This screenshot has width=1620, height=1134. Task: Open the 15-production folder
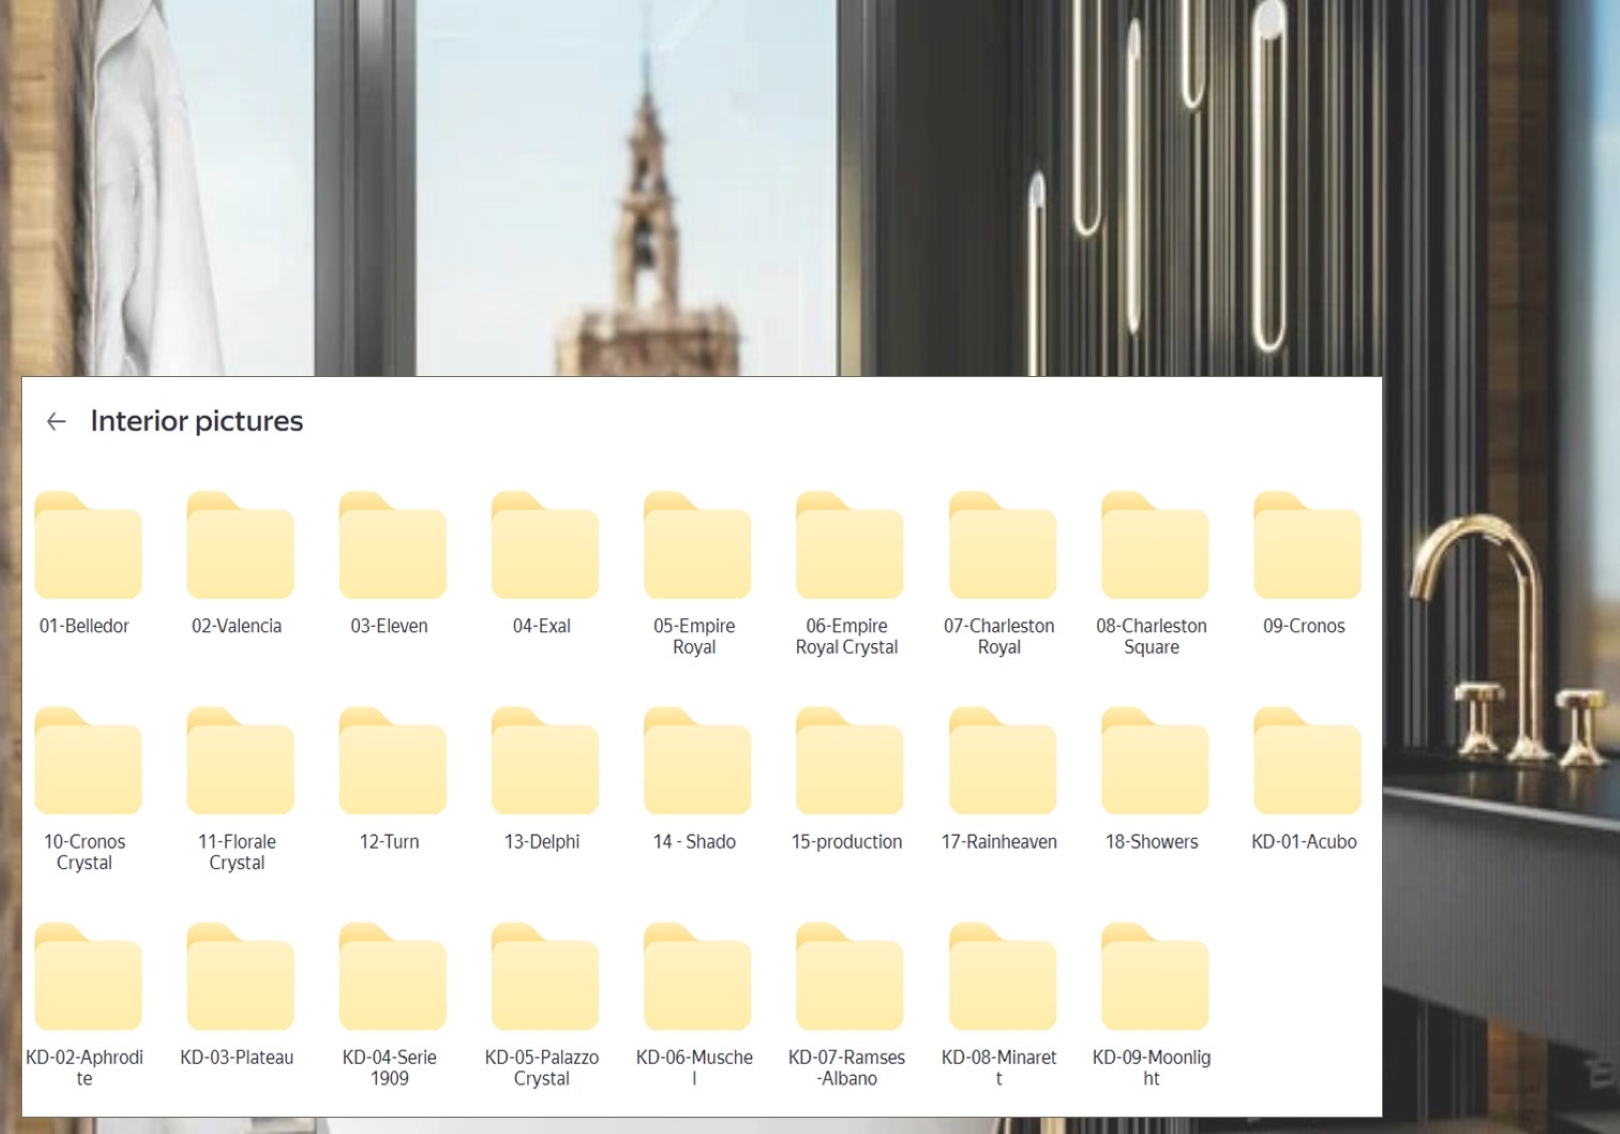pyautogui.click(x=849, y=763)
